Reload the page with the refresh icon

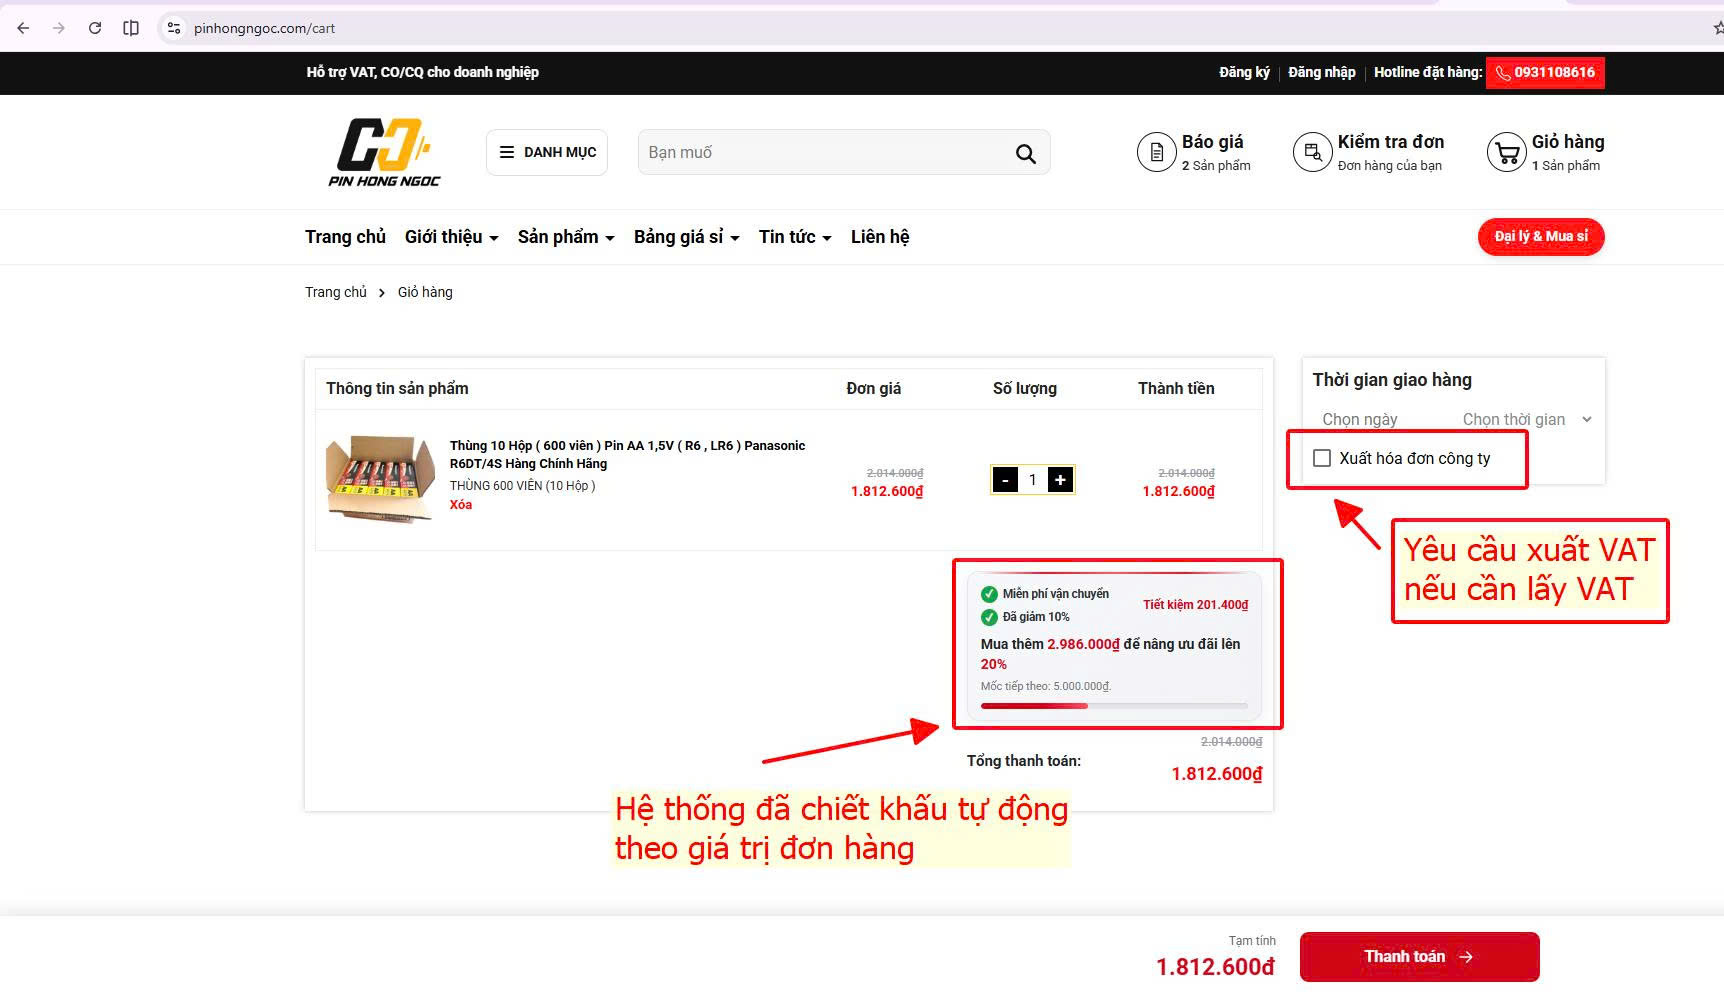click(95, 28)
